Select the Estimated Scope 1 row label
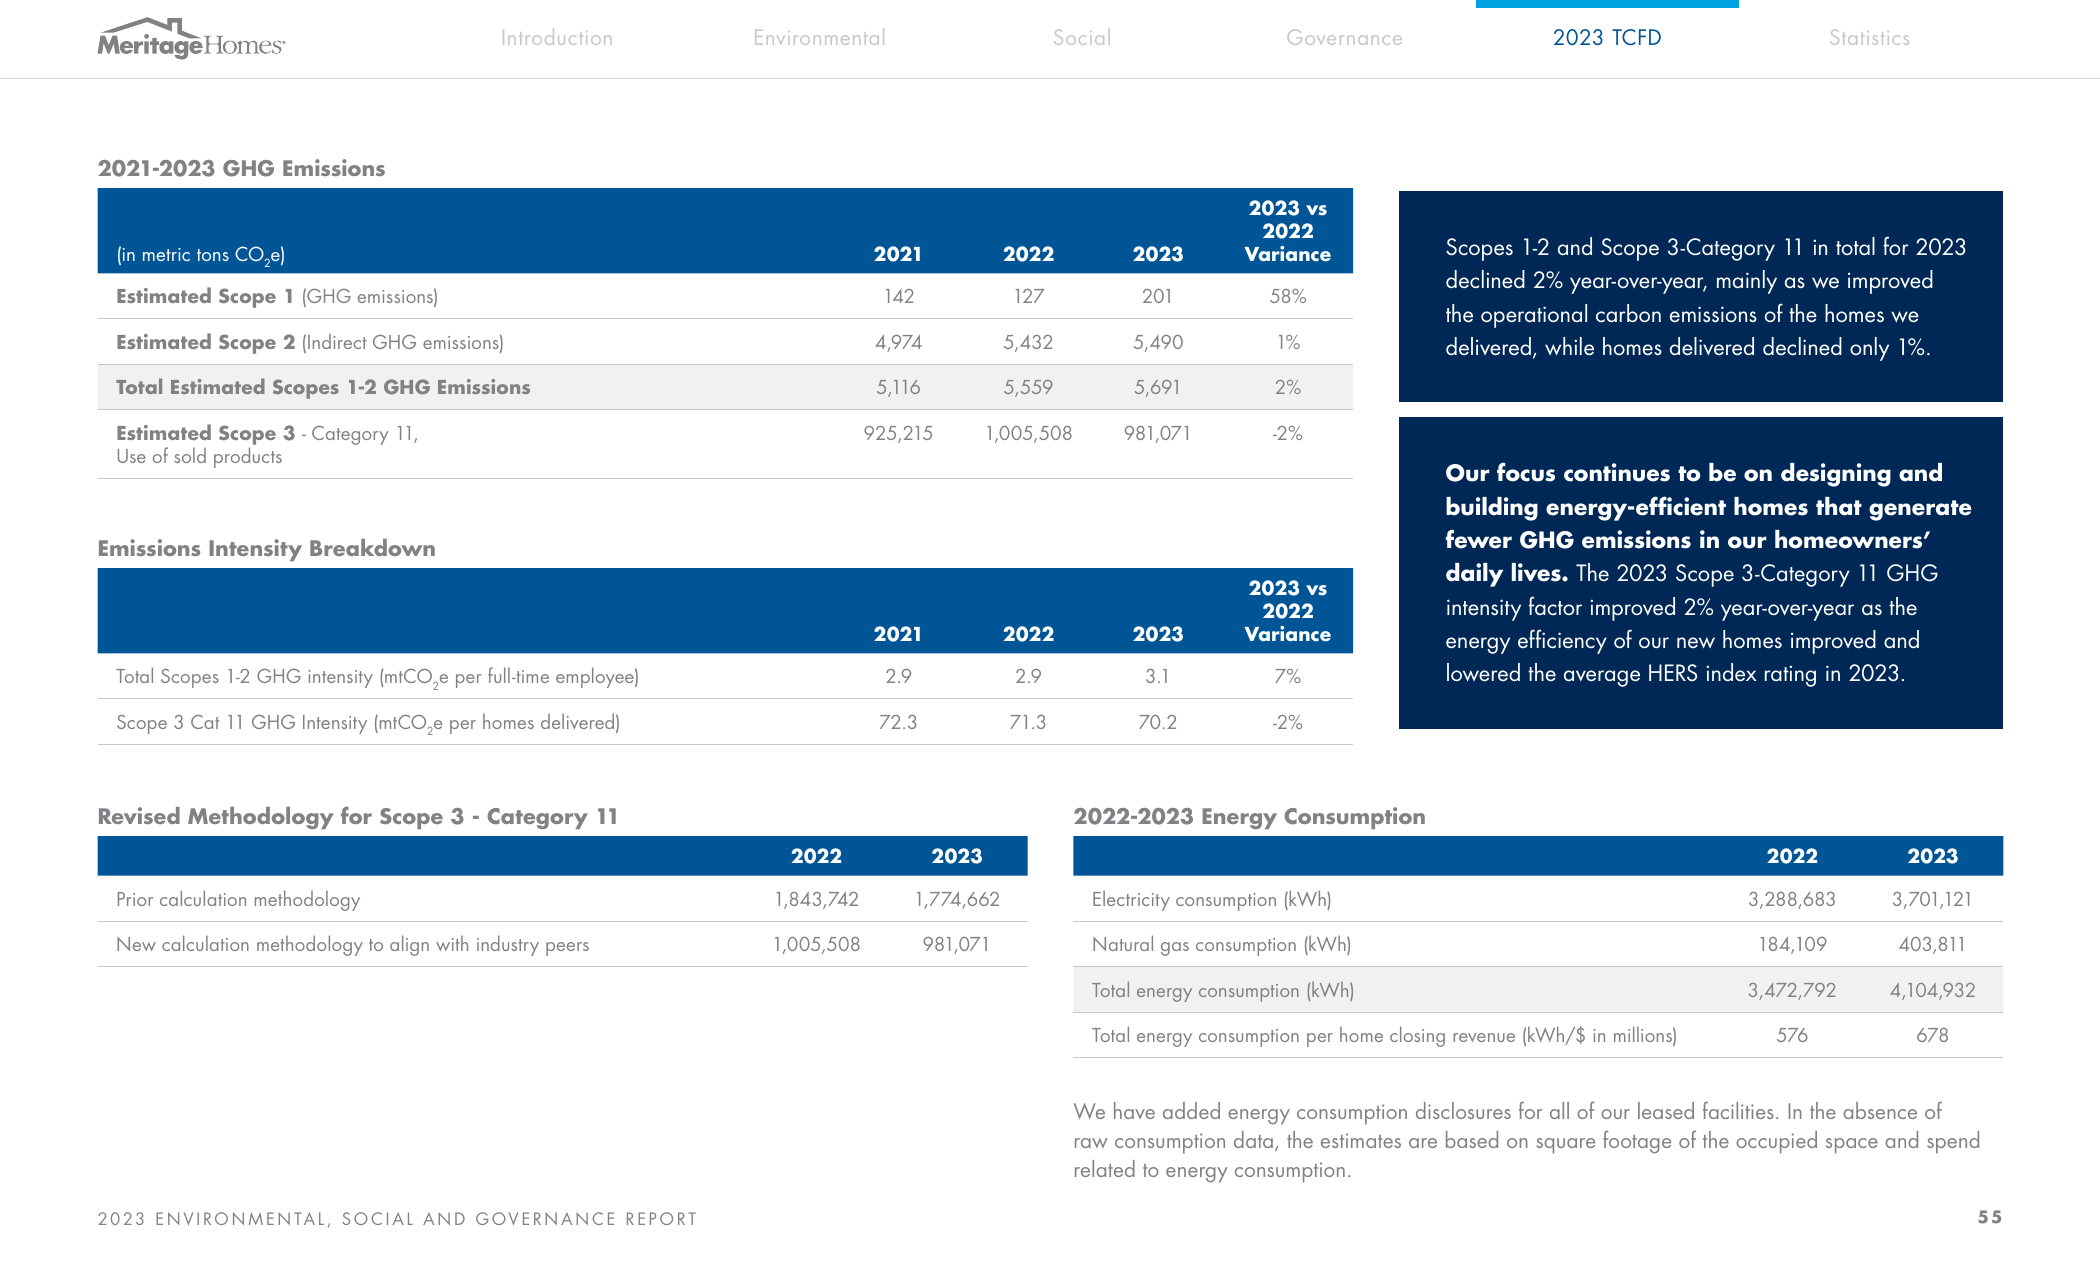 point(277,296)
